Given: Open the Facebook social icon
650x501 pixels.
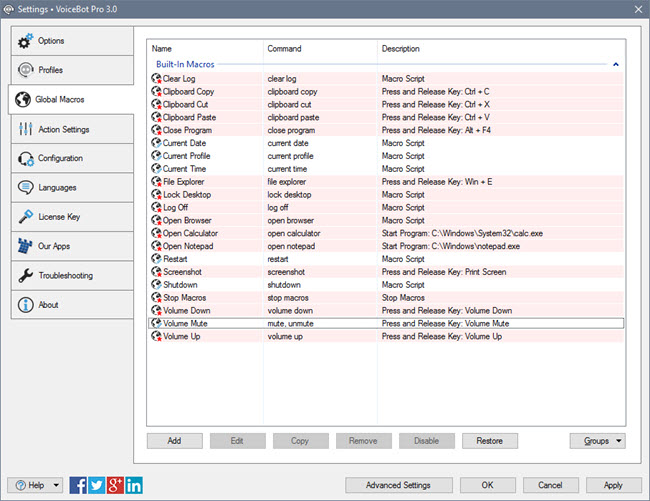Looking at the screenshot, I should (78, 485).
